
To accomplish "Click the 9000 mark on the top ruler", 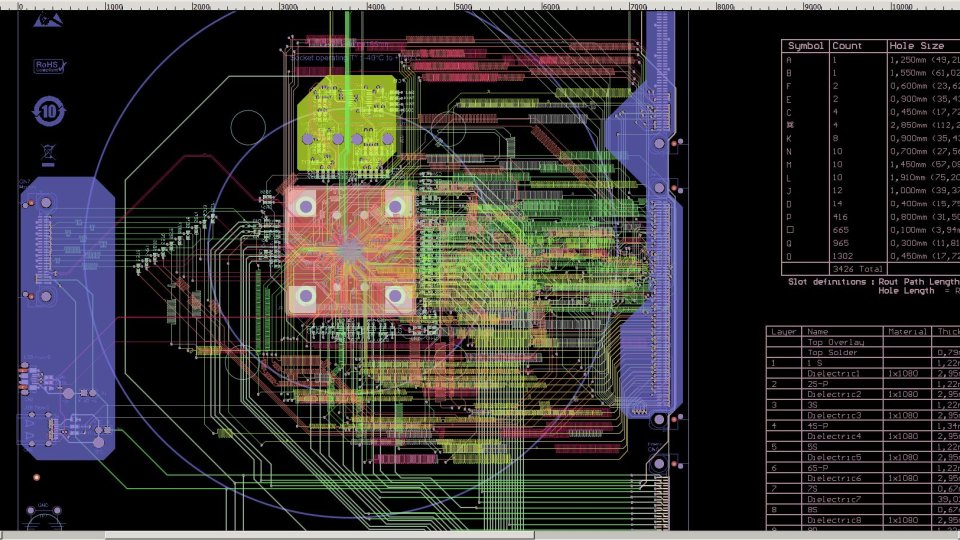I will (812, 7).
